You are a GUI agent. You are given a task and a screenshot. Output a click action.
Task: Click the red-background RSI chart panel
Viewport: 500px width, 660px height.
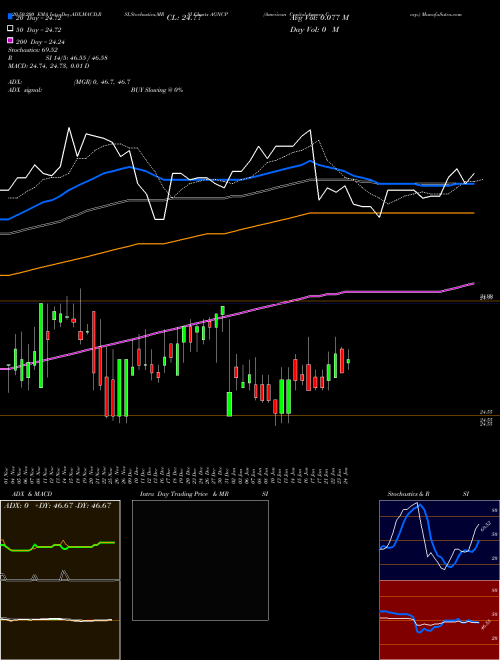click(x=439, y=620)
